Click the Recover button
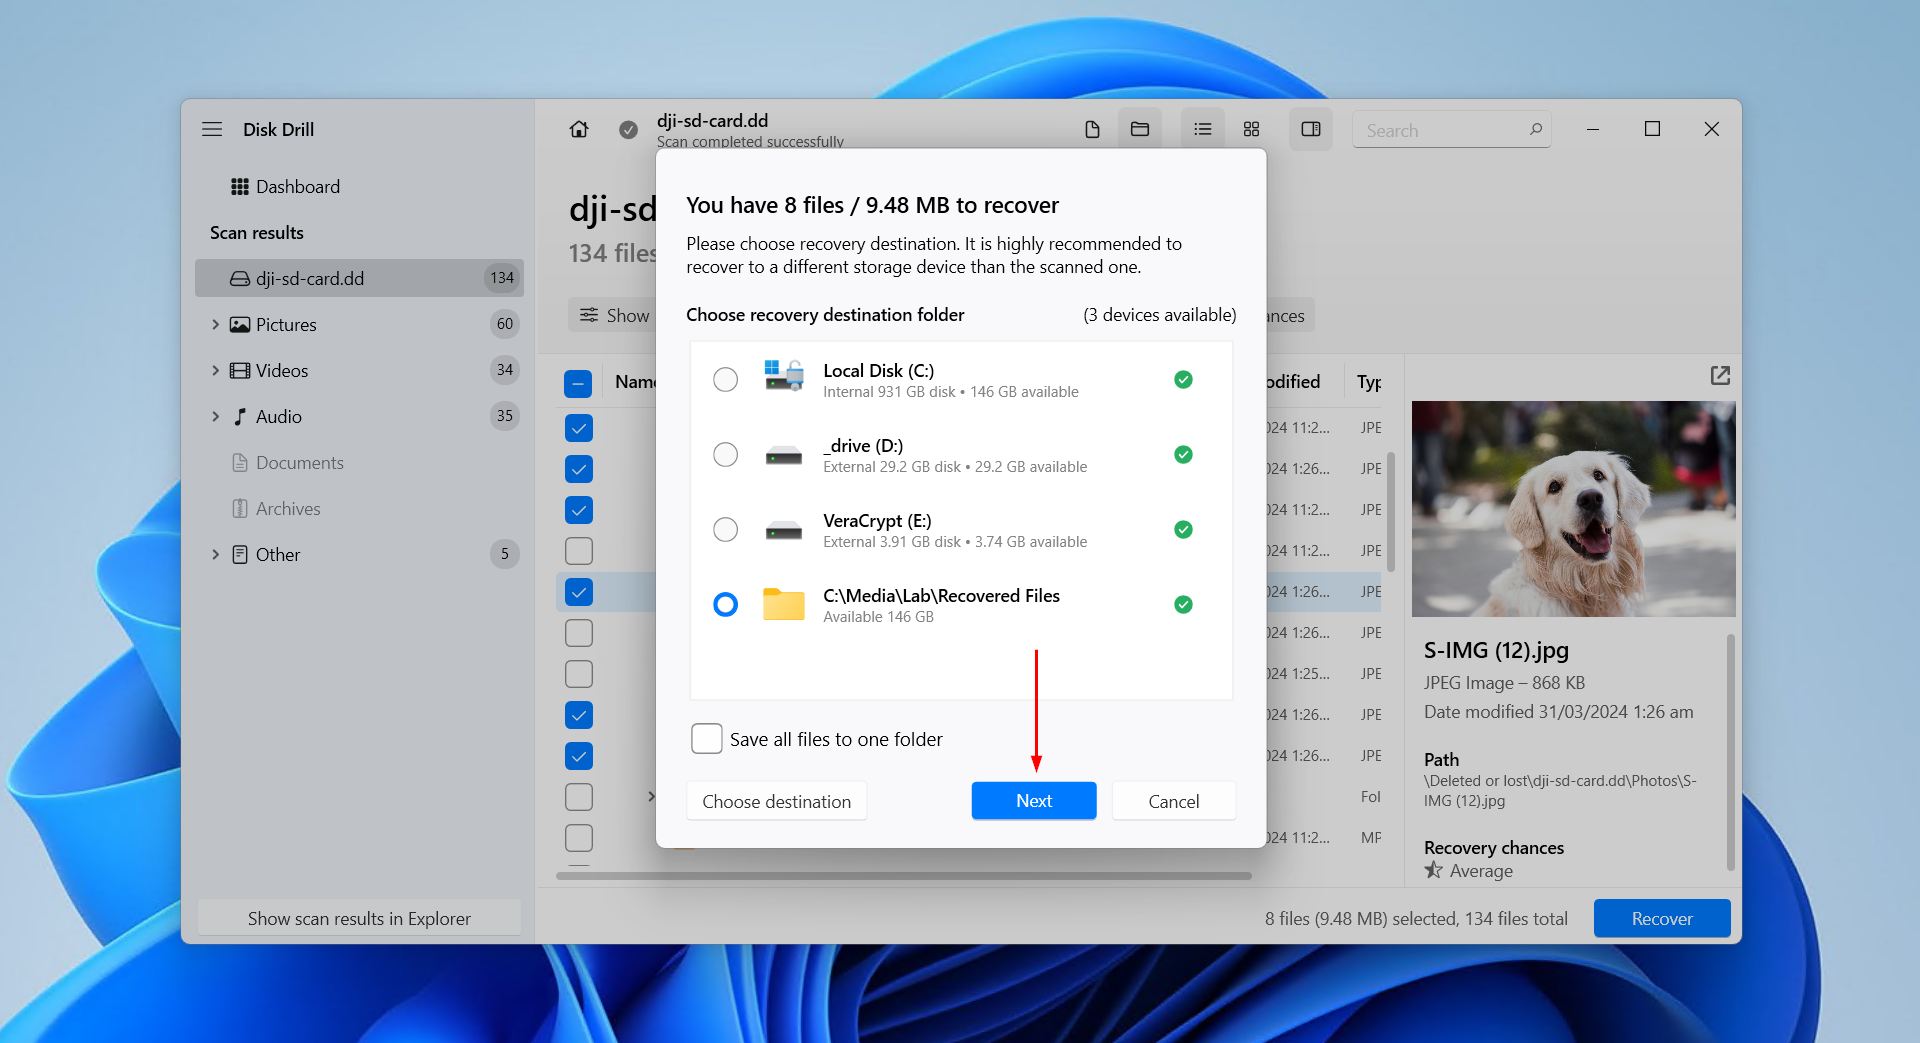Screen dimensions: 1920x1043 coord(1662,918)
